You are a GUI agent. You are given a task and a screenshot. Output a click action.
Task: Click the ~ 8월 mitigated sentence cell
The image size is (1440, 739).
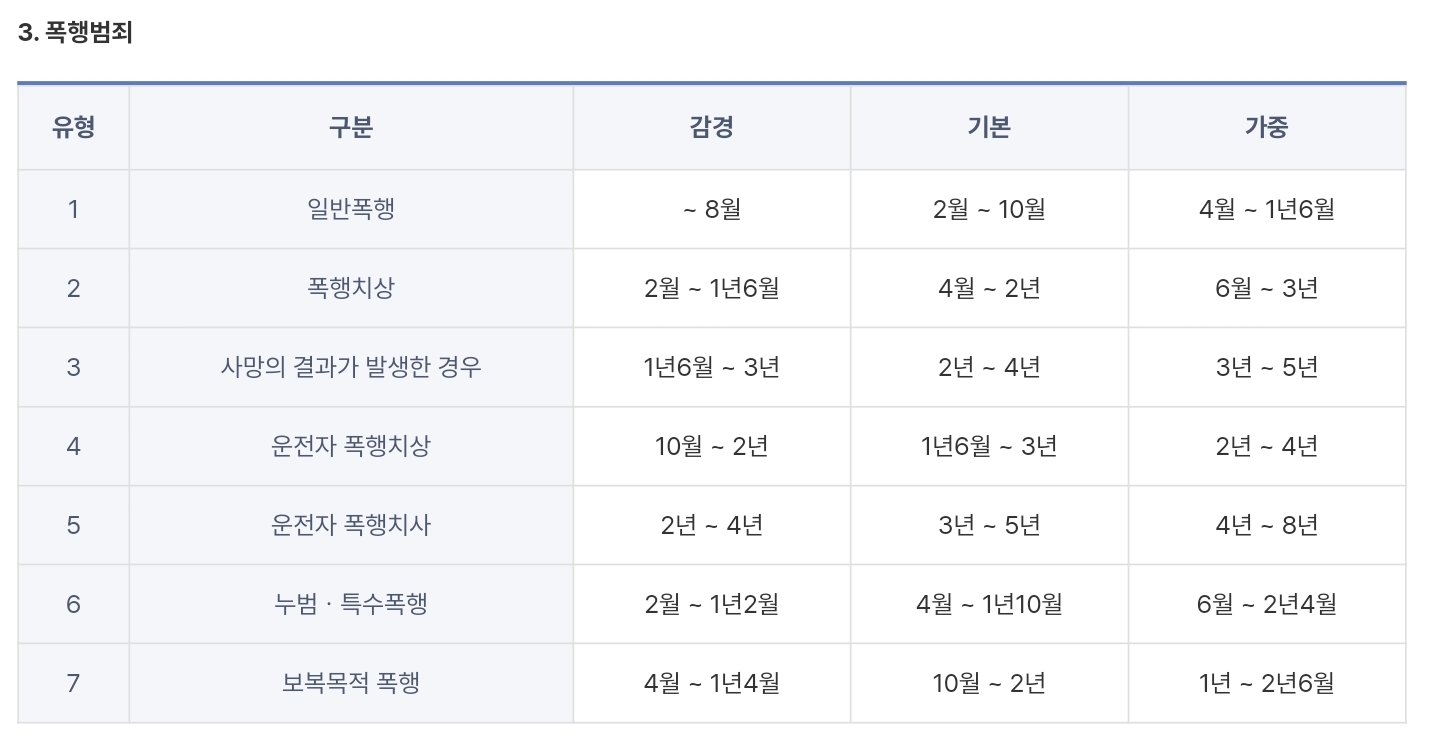tap(711, 209)
